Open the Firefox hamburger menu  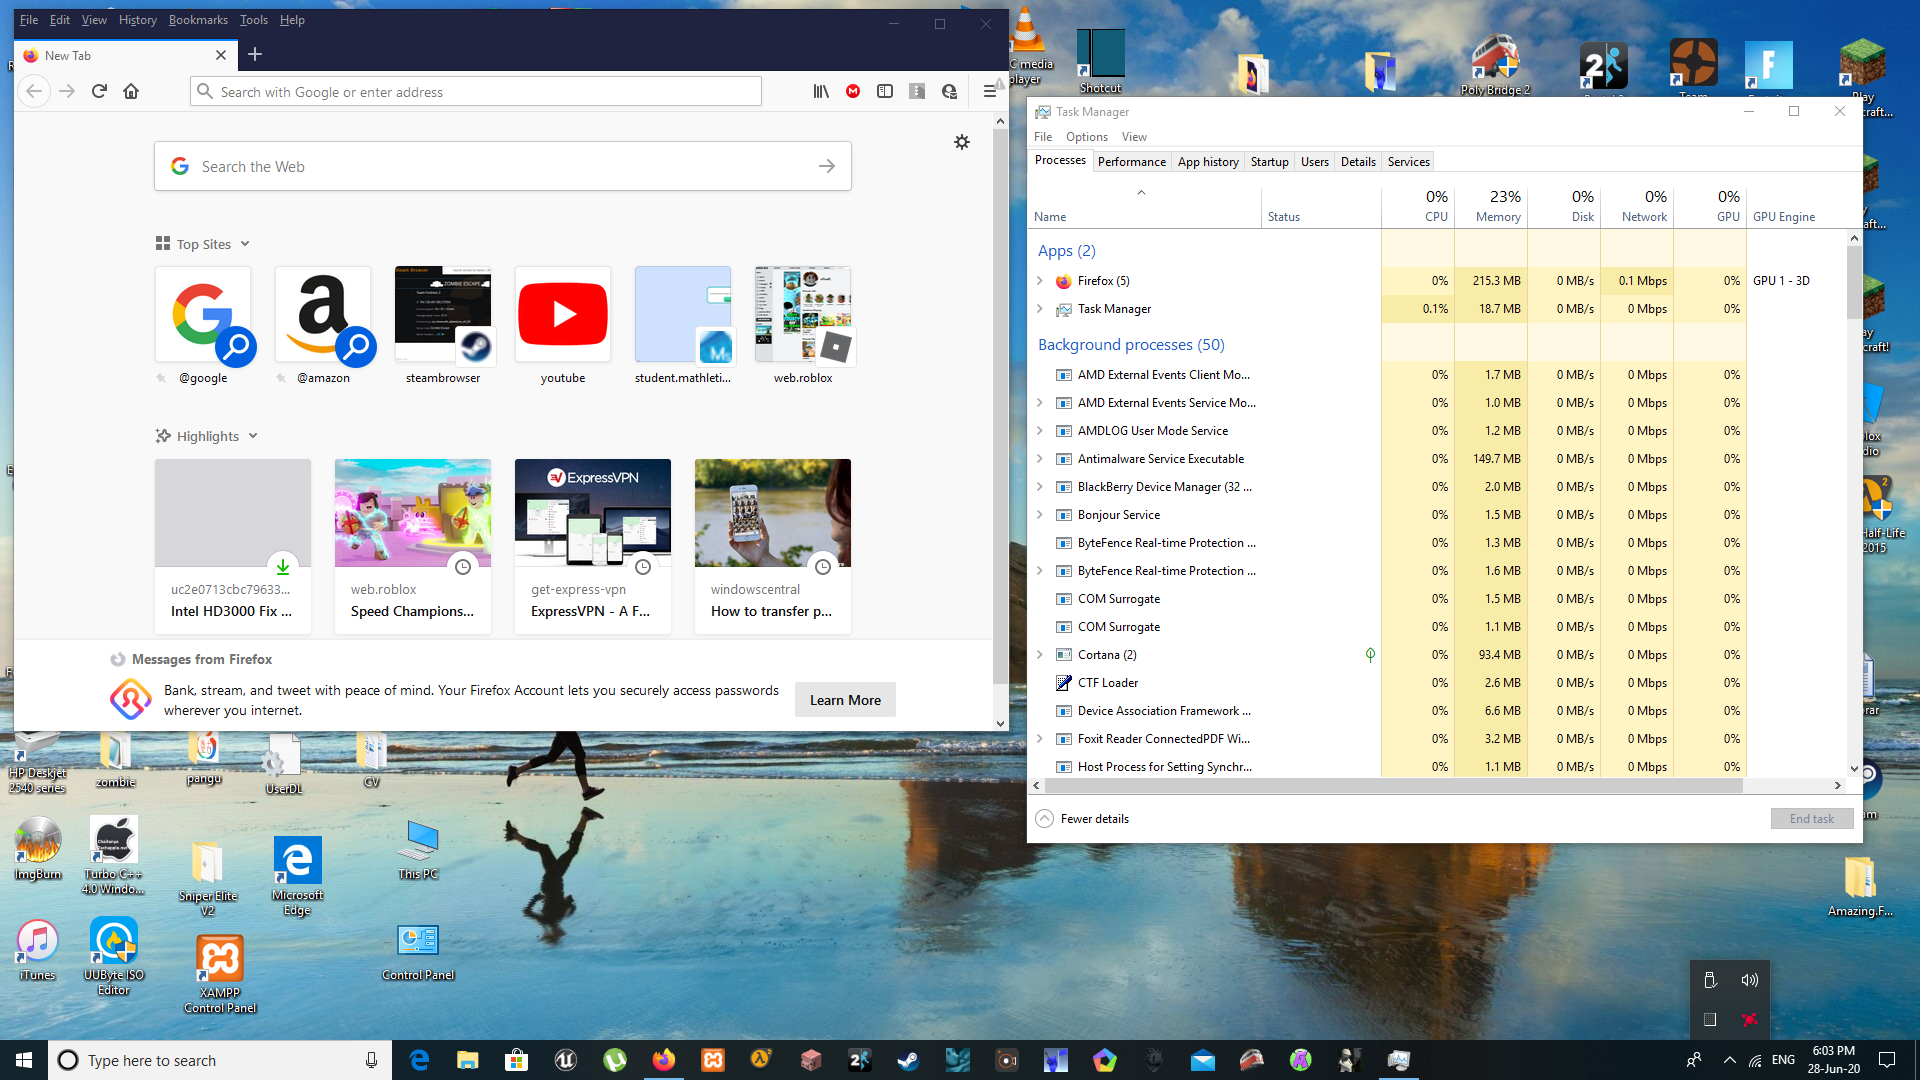pyautogui.click(x=989, y=91)
